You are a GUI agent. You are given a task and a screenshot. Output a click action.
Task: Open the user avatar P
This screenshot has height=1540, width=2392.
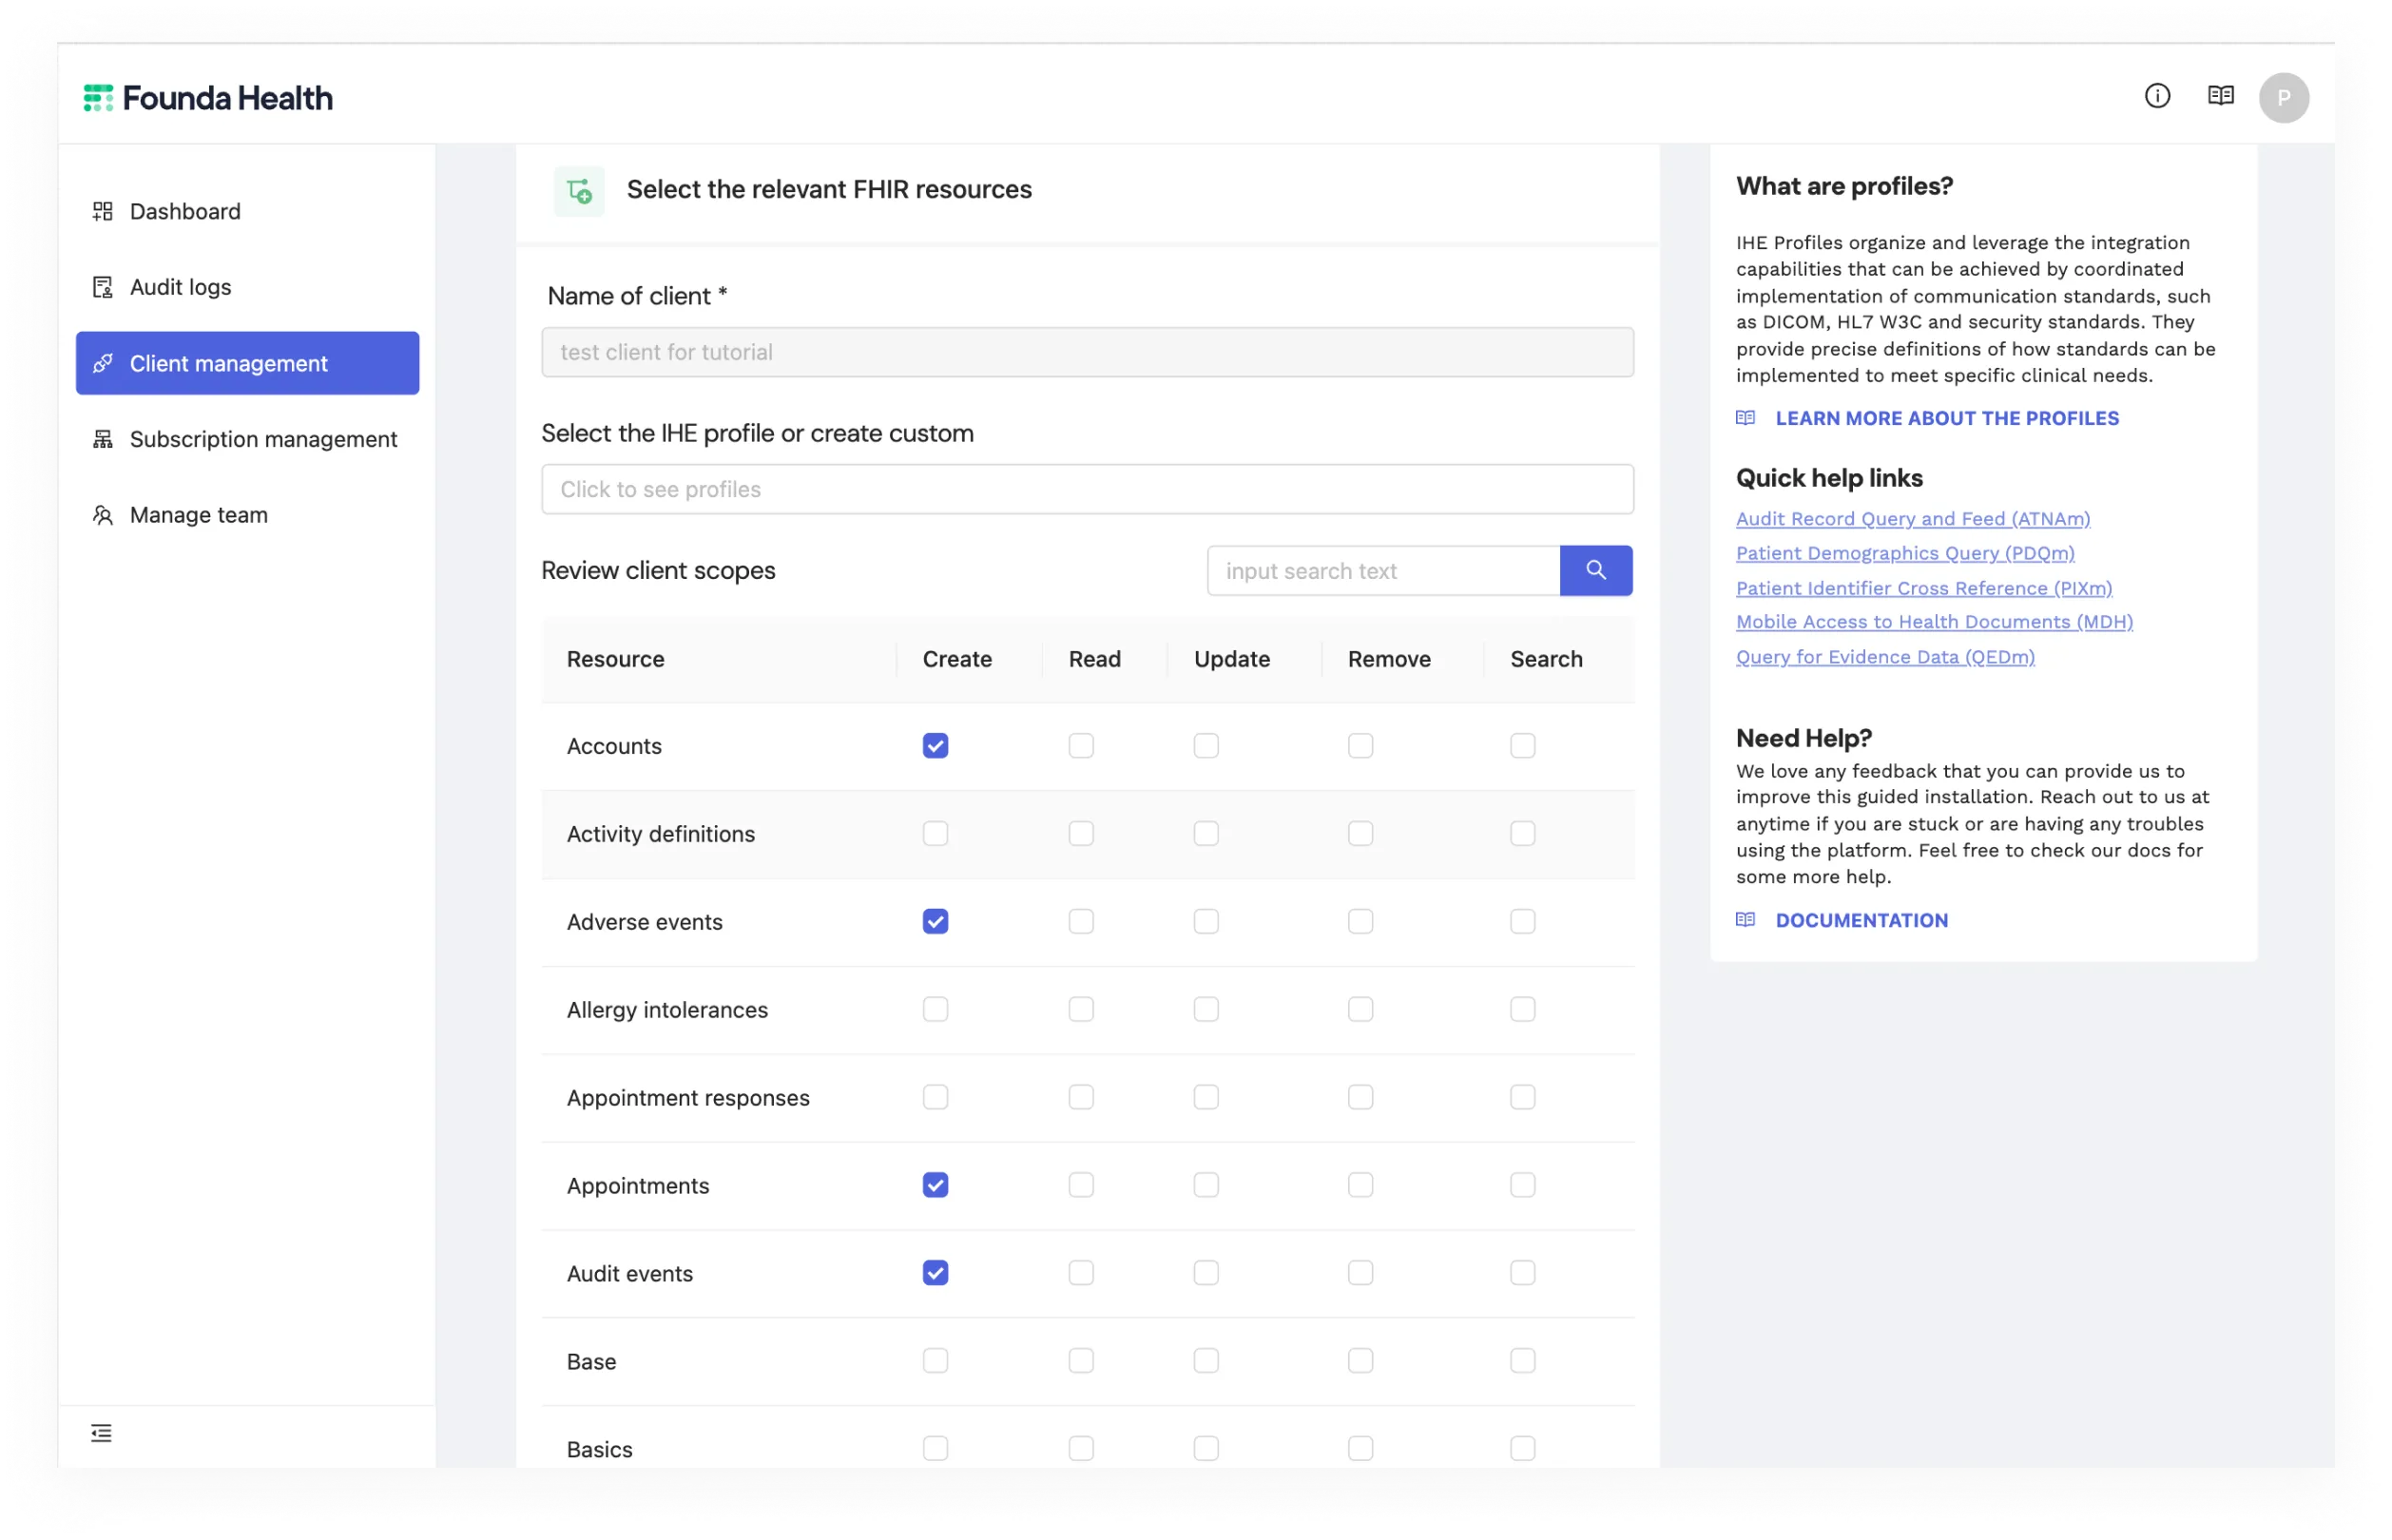tap(2283, 98)
